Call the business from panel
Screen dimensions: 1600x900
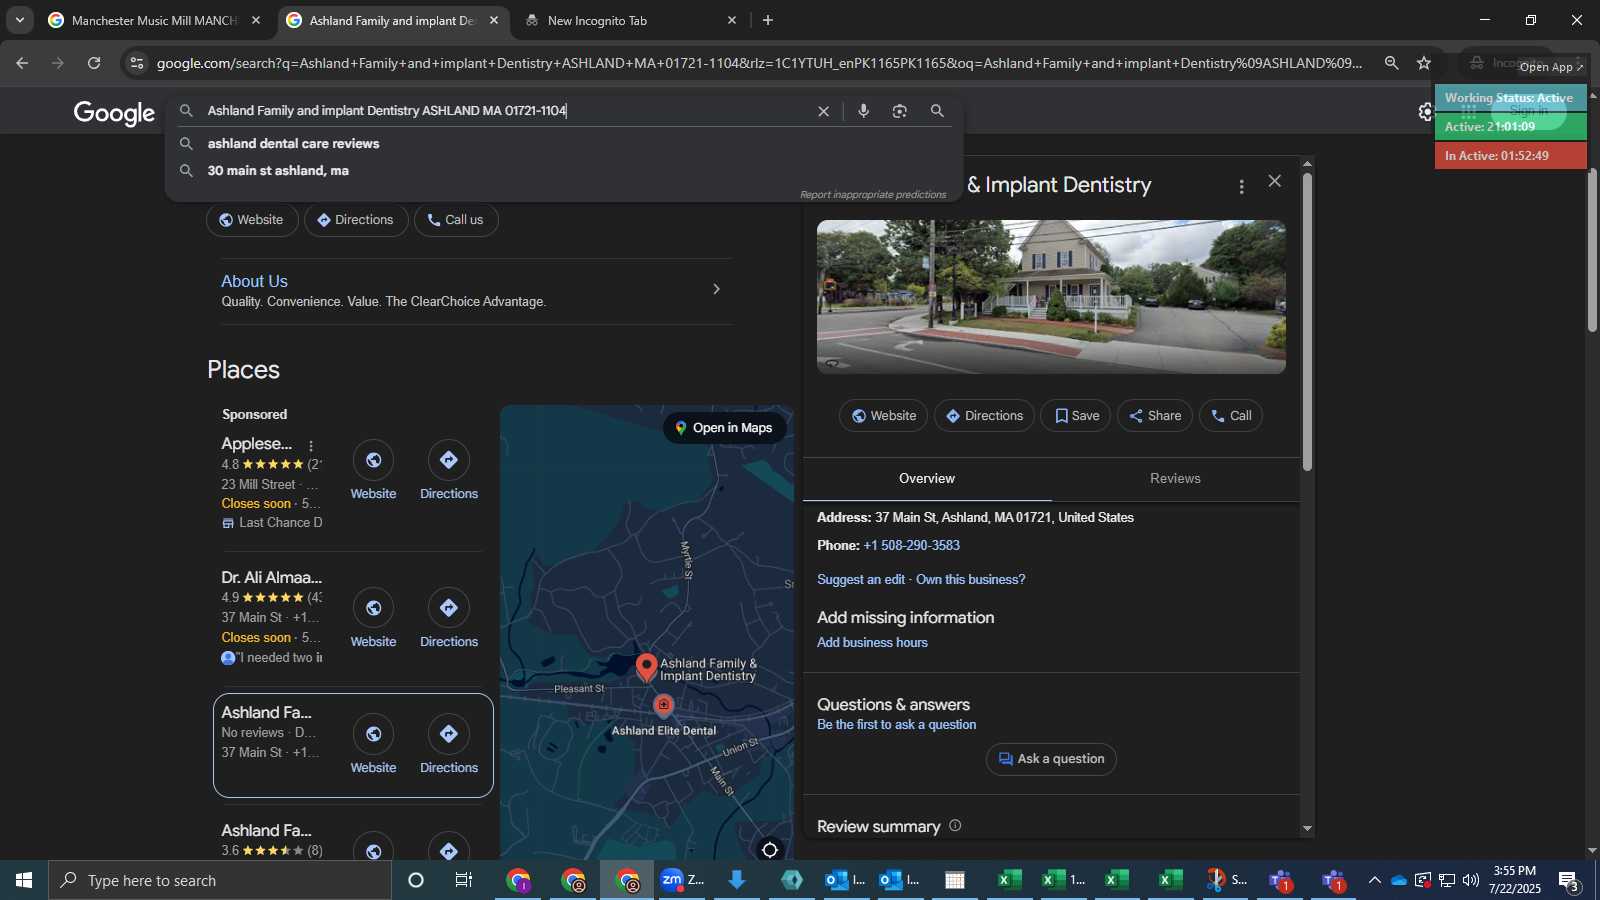click(x=1231, y=416)
